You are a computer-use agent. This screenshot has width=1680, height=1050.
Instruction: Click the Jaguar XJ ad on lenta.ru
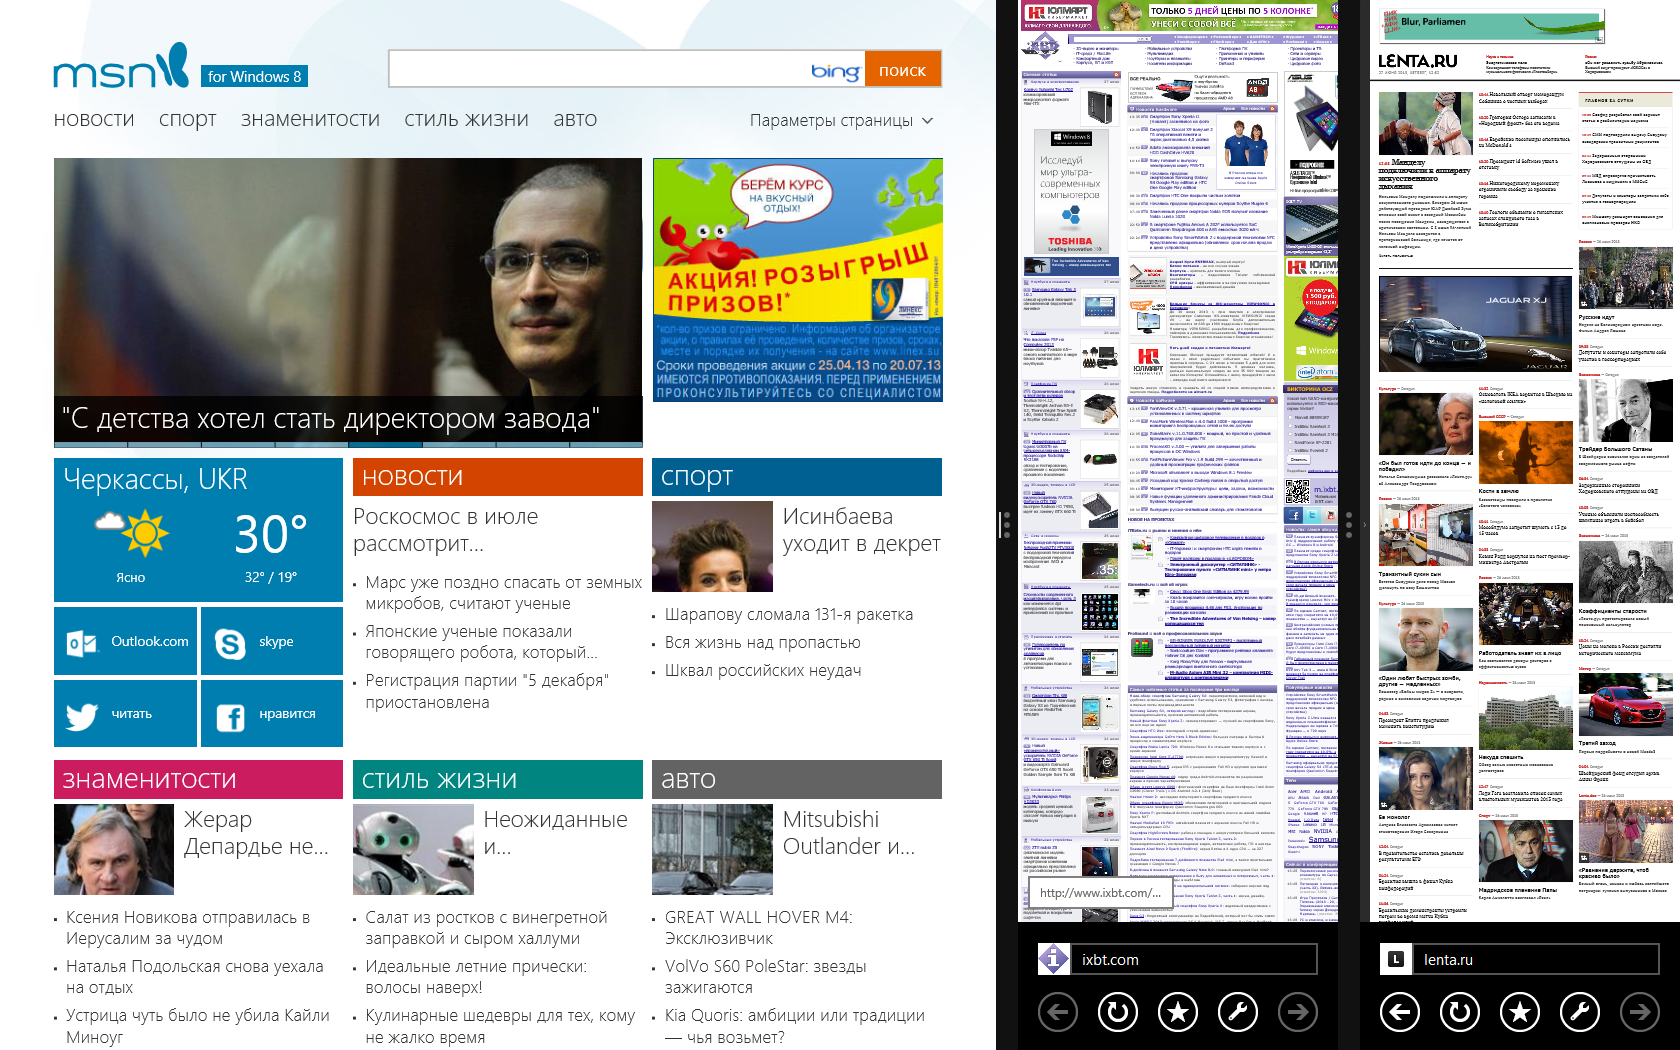(x=1475, y=323)
